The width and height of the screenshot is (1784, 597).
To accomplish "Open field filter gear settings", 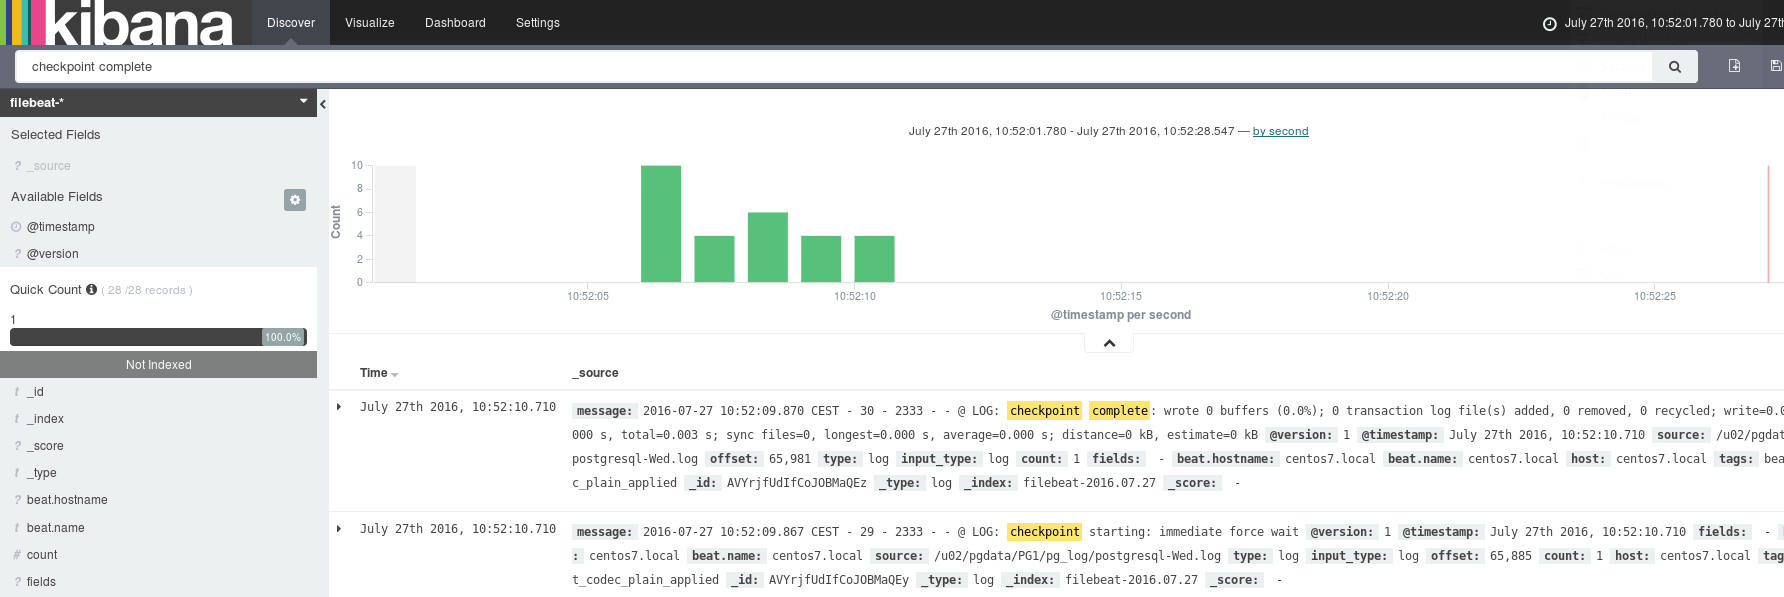I will pyautogui.click(x=295, y=200).
